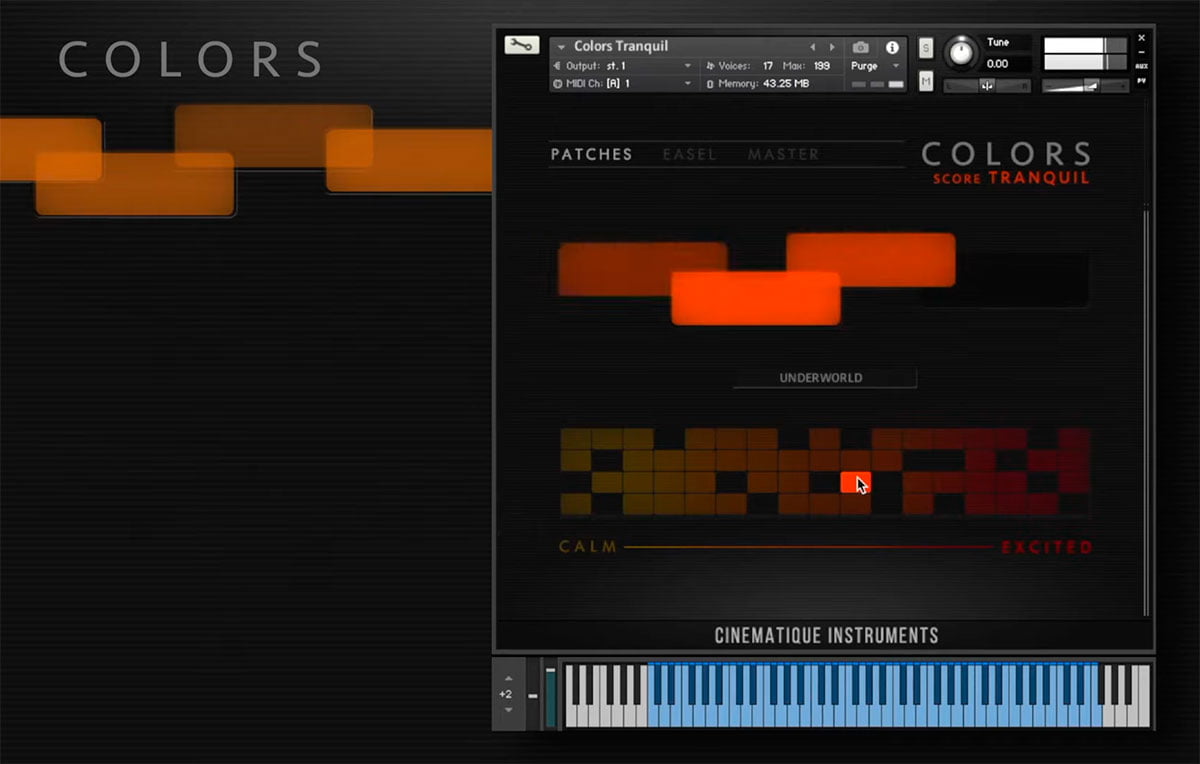Open instrument edit mode with the wrench icon
Image resolution: width=1200 pixels, height=764 pixels.
(521, 45)
